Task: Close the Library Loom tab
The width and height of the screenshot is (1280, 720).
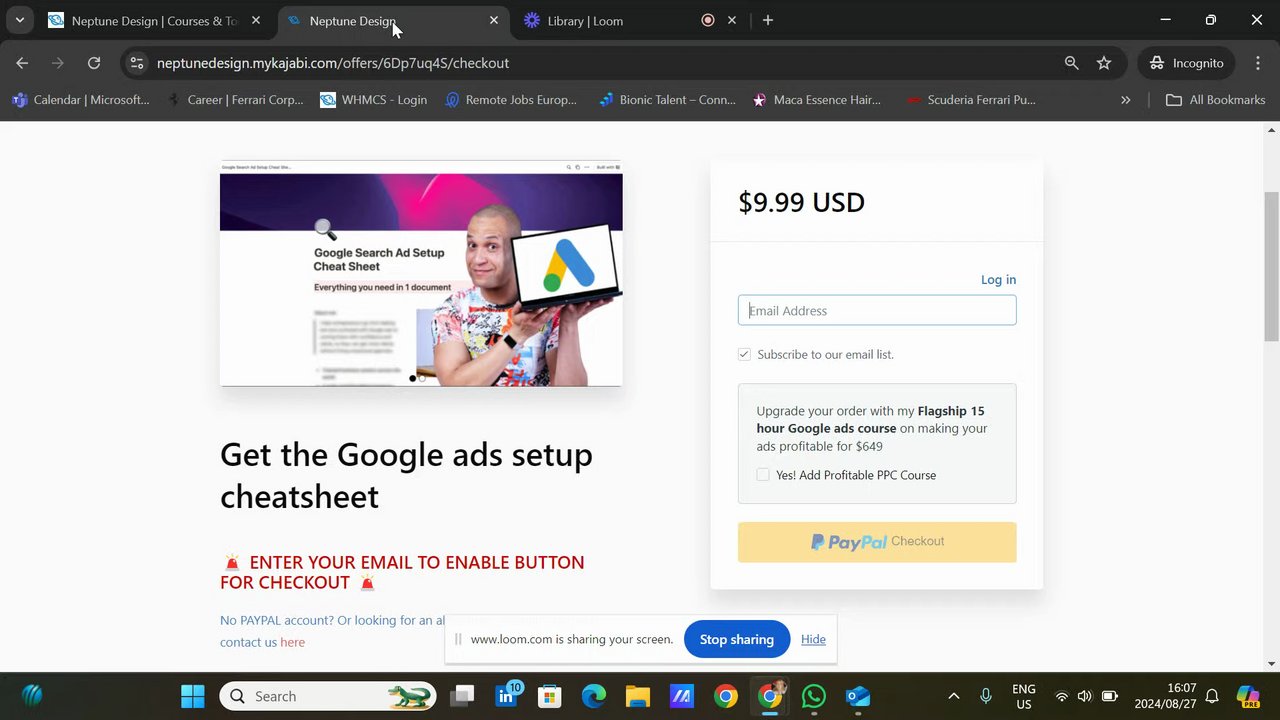Action: click(x=732, y=20)
